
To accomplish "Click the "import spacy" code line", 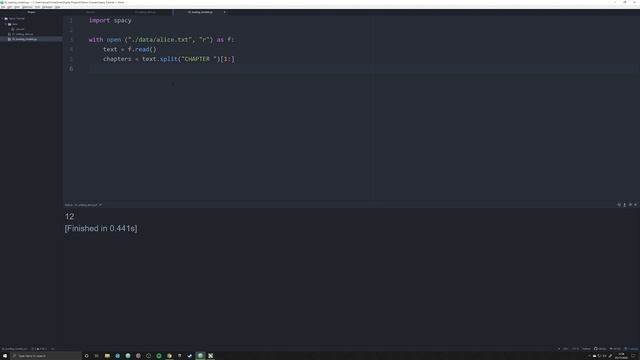I will pyautogui.click(x=110, y=20).
